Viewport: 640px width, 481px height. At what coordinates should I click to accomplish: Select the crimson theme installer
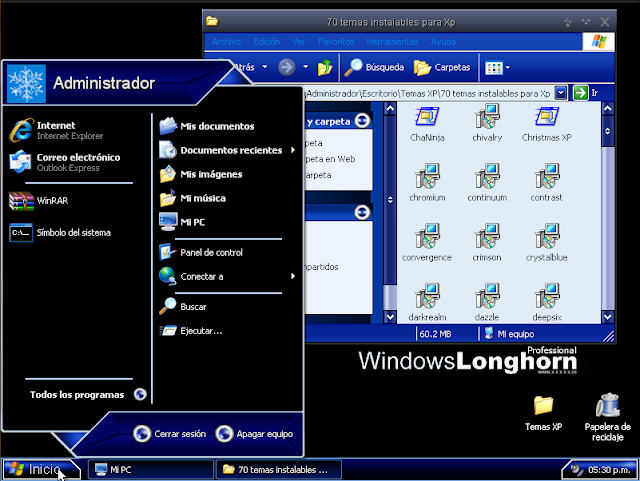[x=487, y=243]
